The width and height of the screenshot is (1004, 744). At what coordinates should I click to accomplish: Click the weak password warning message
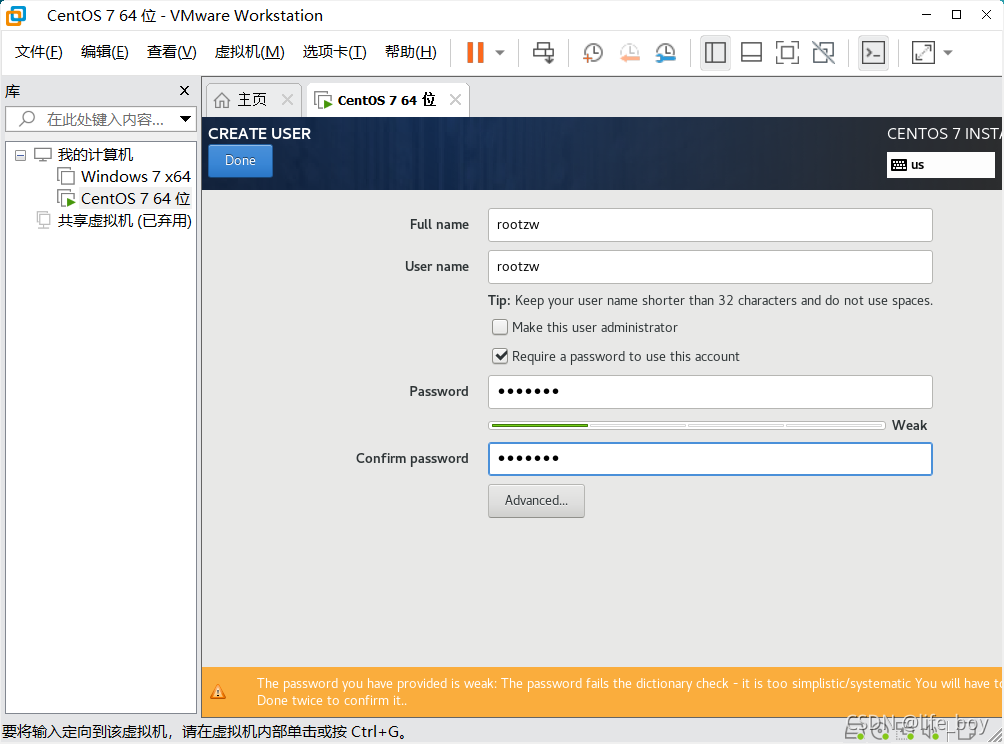(x=629, y=692)
